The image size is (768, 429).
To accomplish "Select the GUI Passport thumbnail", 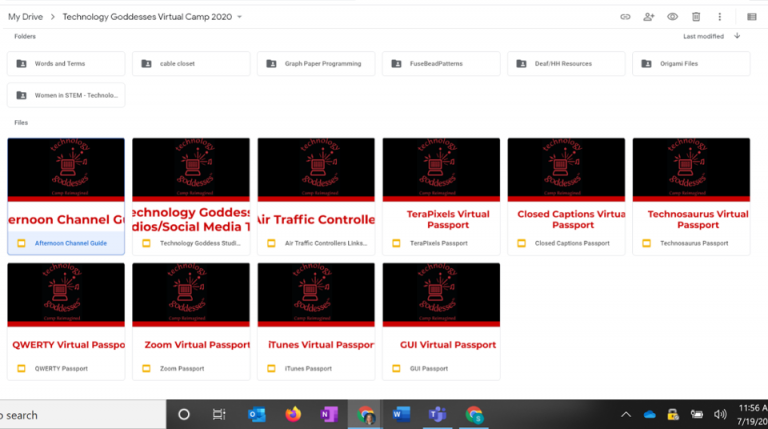I will tap(441, 310).
